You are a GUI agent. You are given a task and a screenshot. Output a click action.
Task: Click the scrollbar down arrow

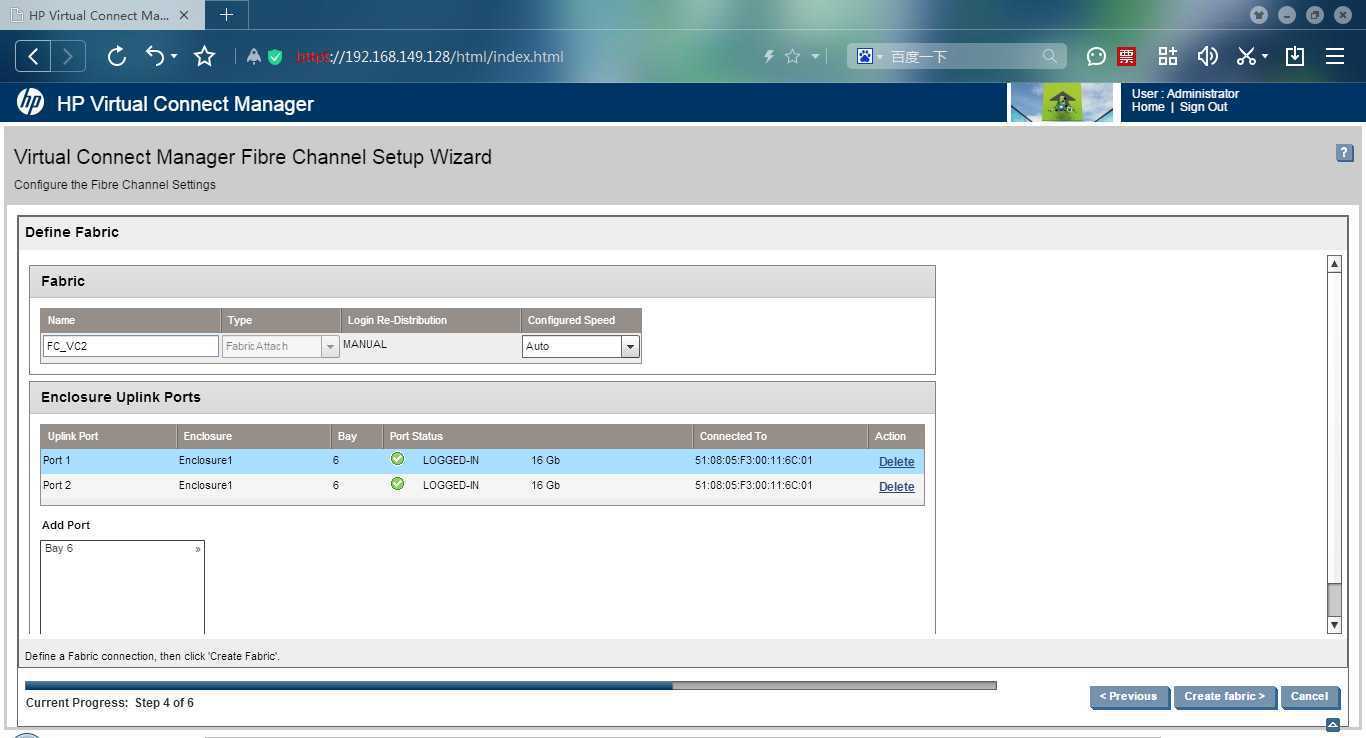click(1334, 625)
